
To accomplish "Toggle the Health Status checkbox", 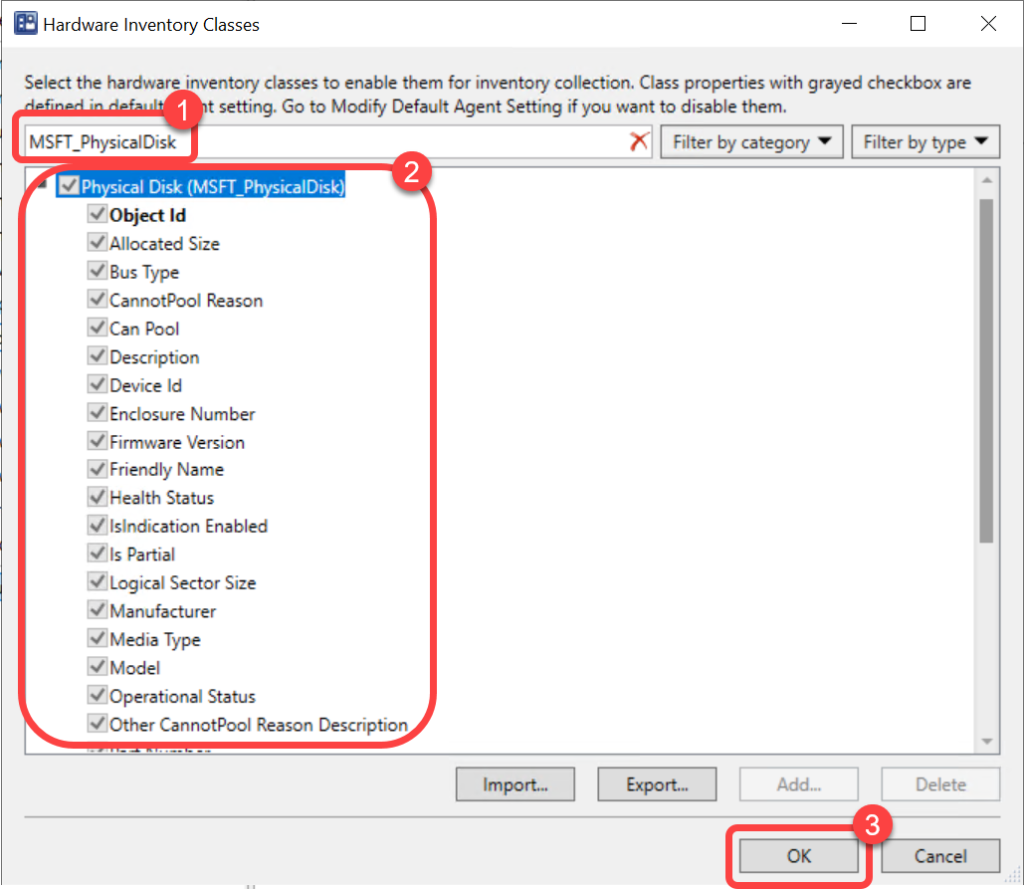I will click(97, 497).
